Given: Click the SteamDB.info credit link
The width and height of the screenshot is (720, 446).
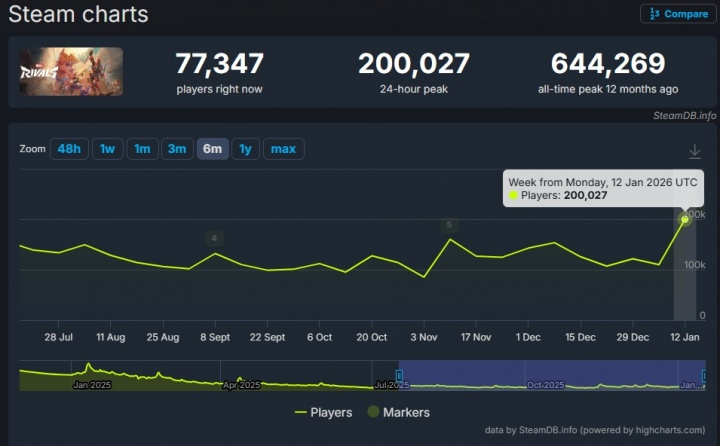Looking at the screenshot, I should click(685, 116).
